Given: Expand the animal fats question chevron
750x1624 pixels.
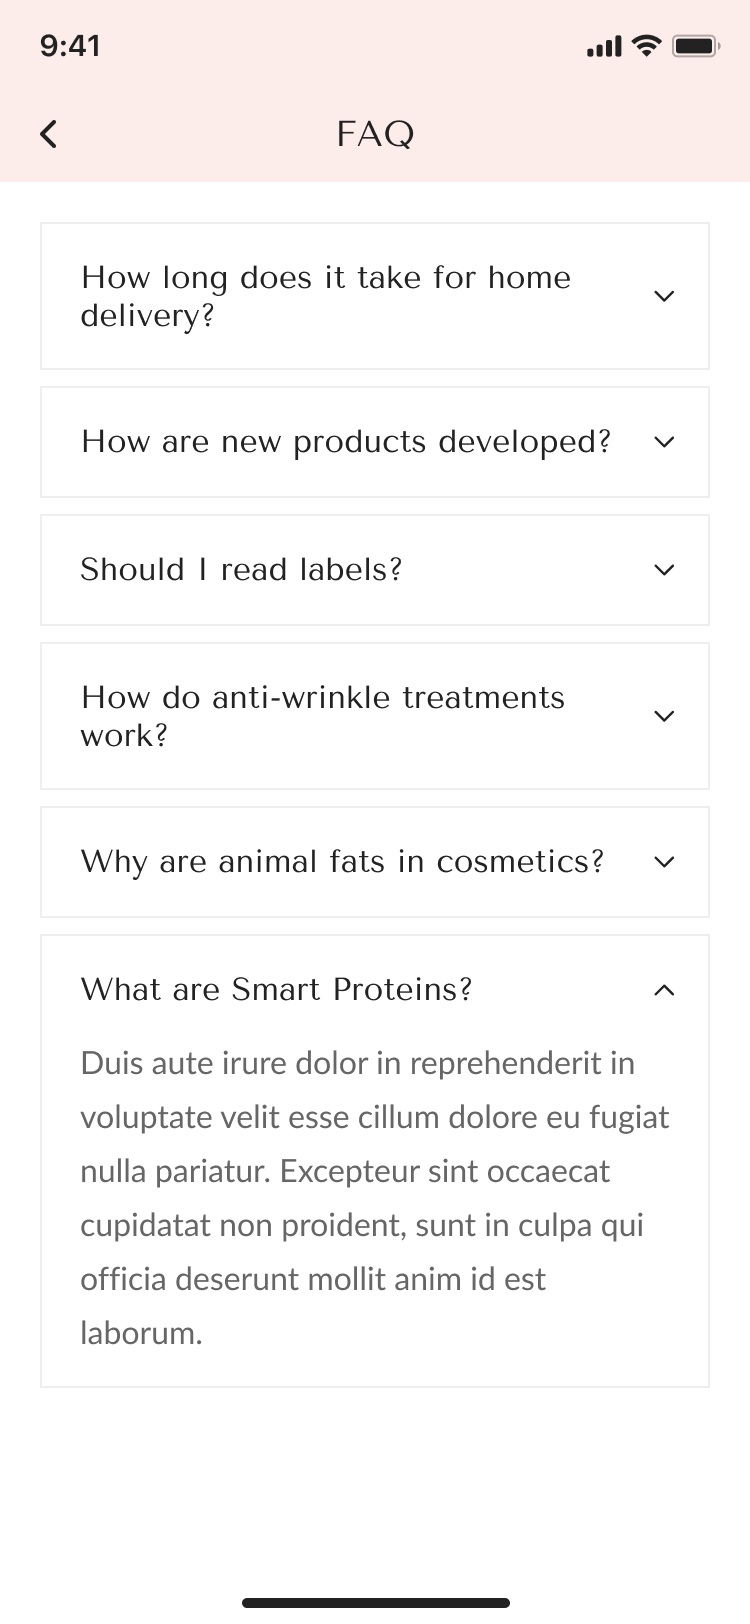Looking at the screenshot, I should click(664, 862).
